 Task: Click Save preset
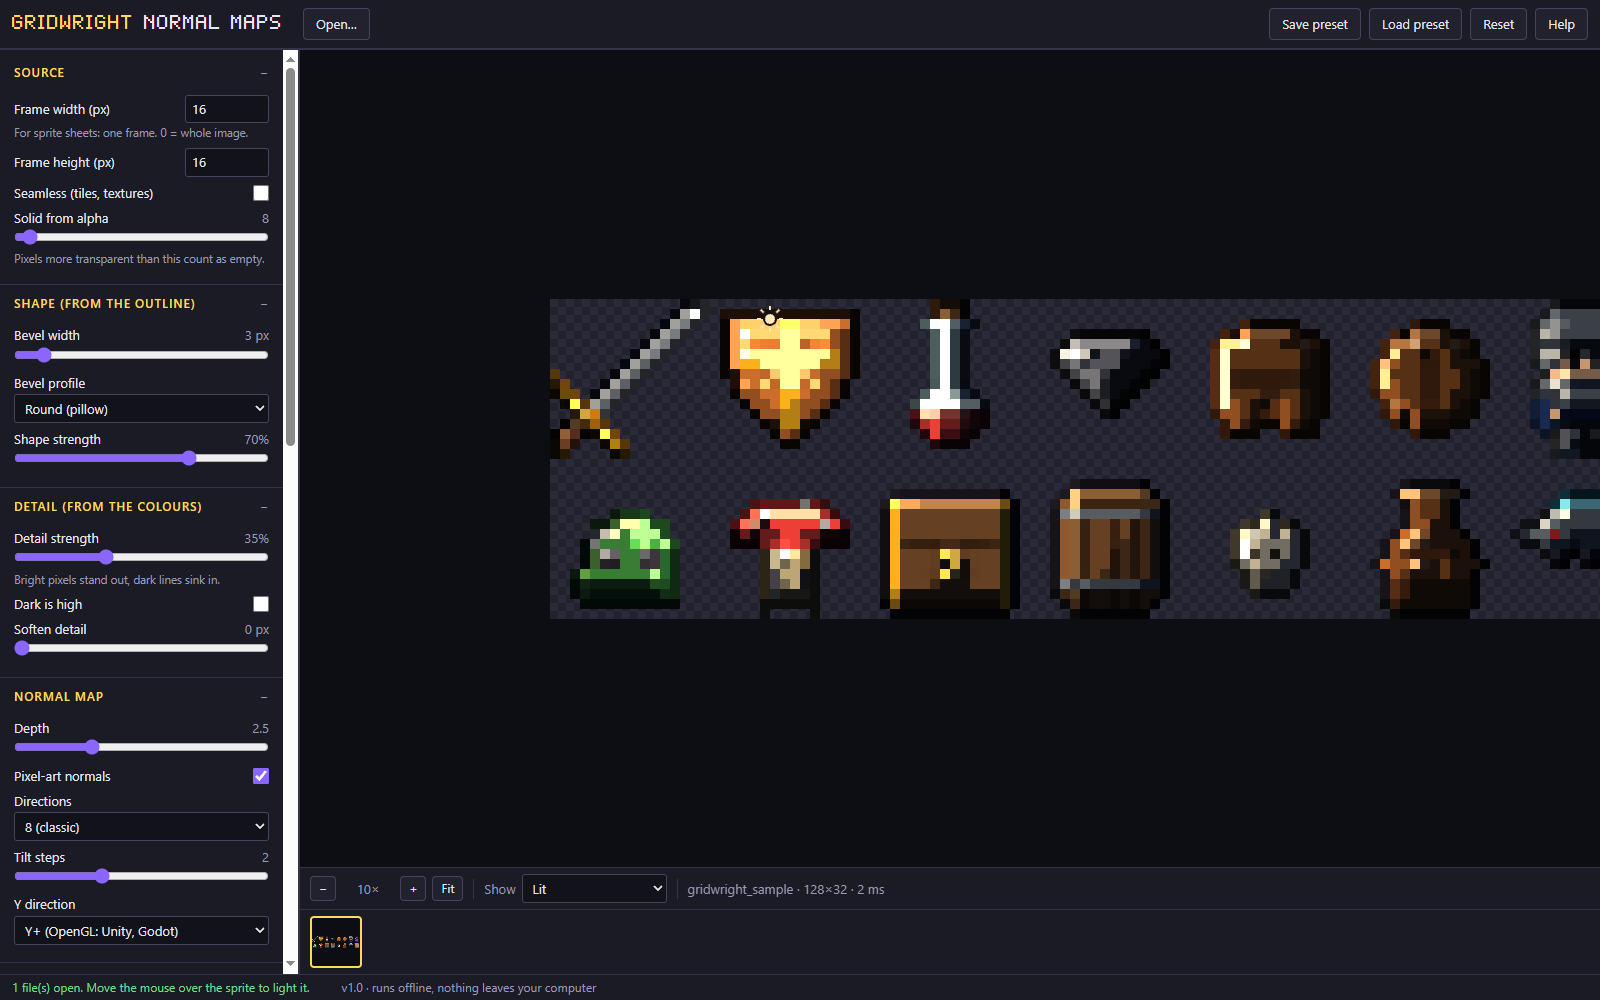[1315, 24]
